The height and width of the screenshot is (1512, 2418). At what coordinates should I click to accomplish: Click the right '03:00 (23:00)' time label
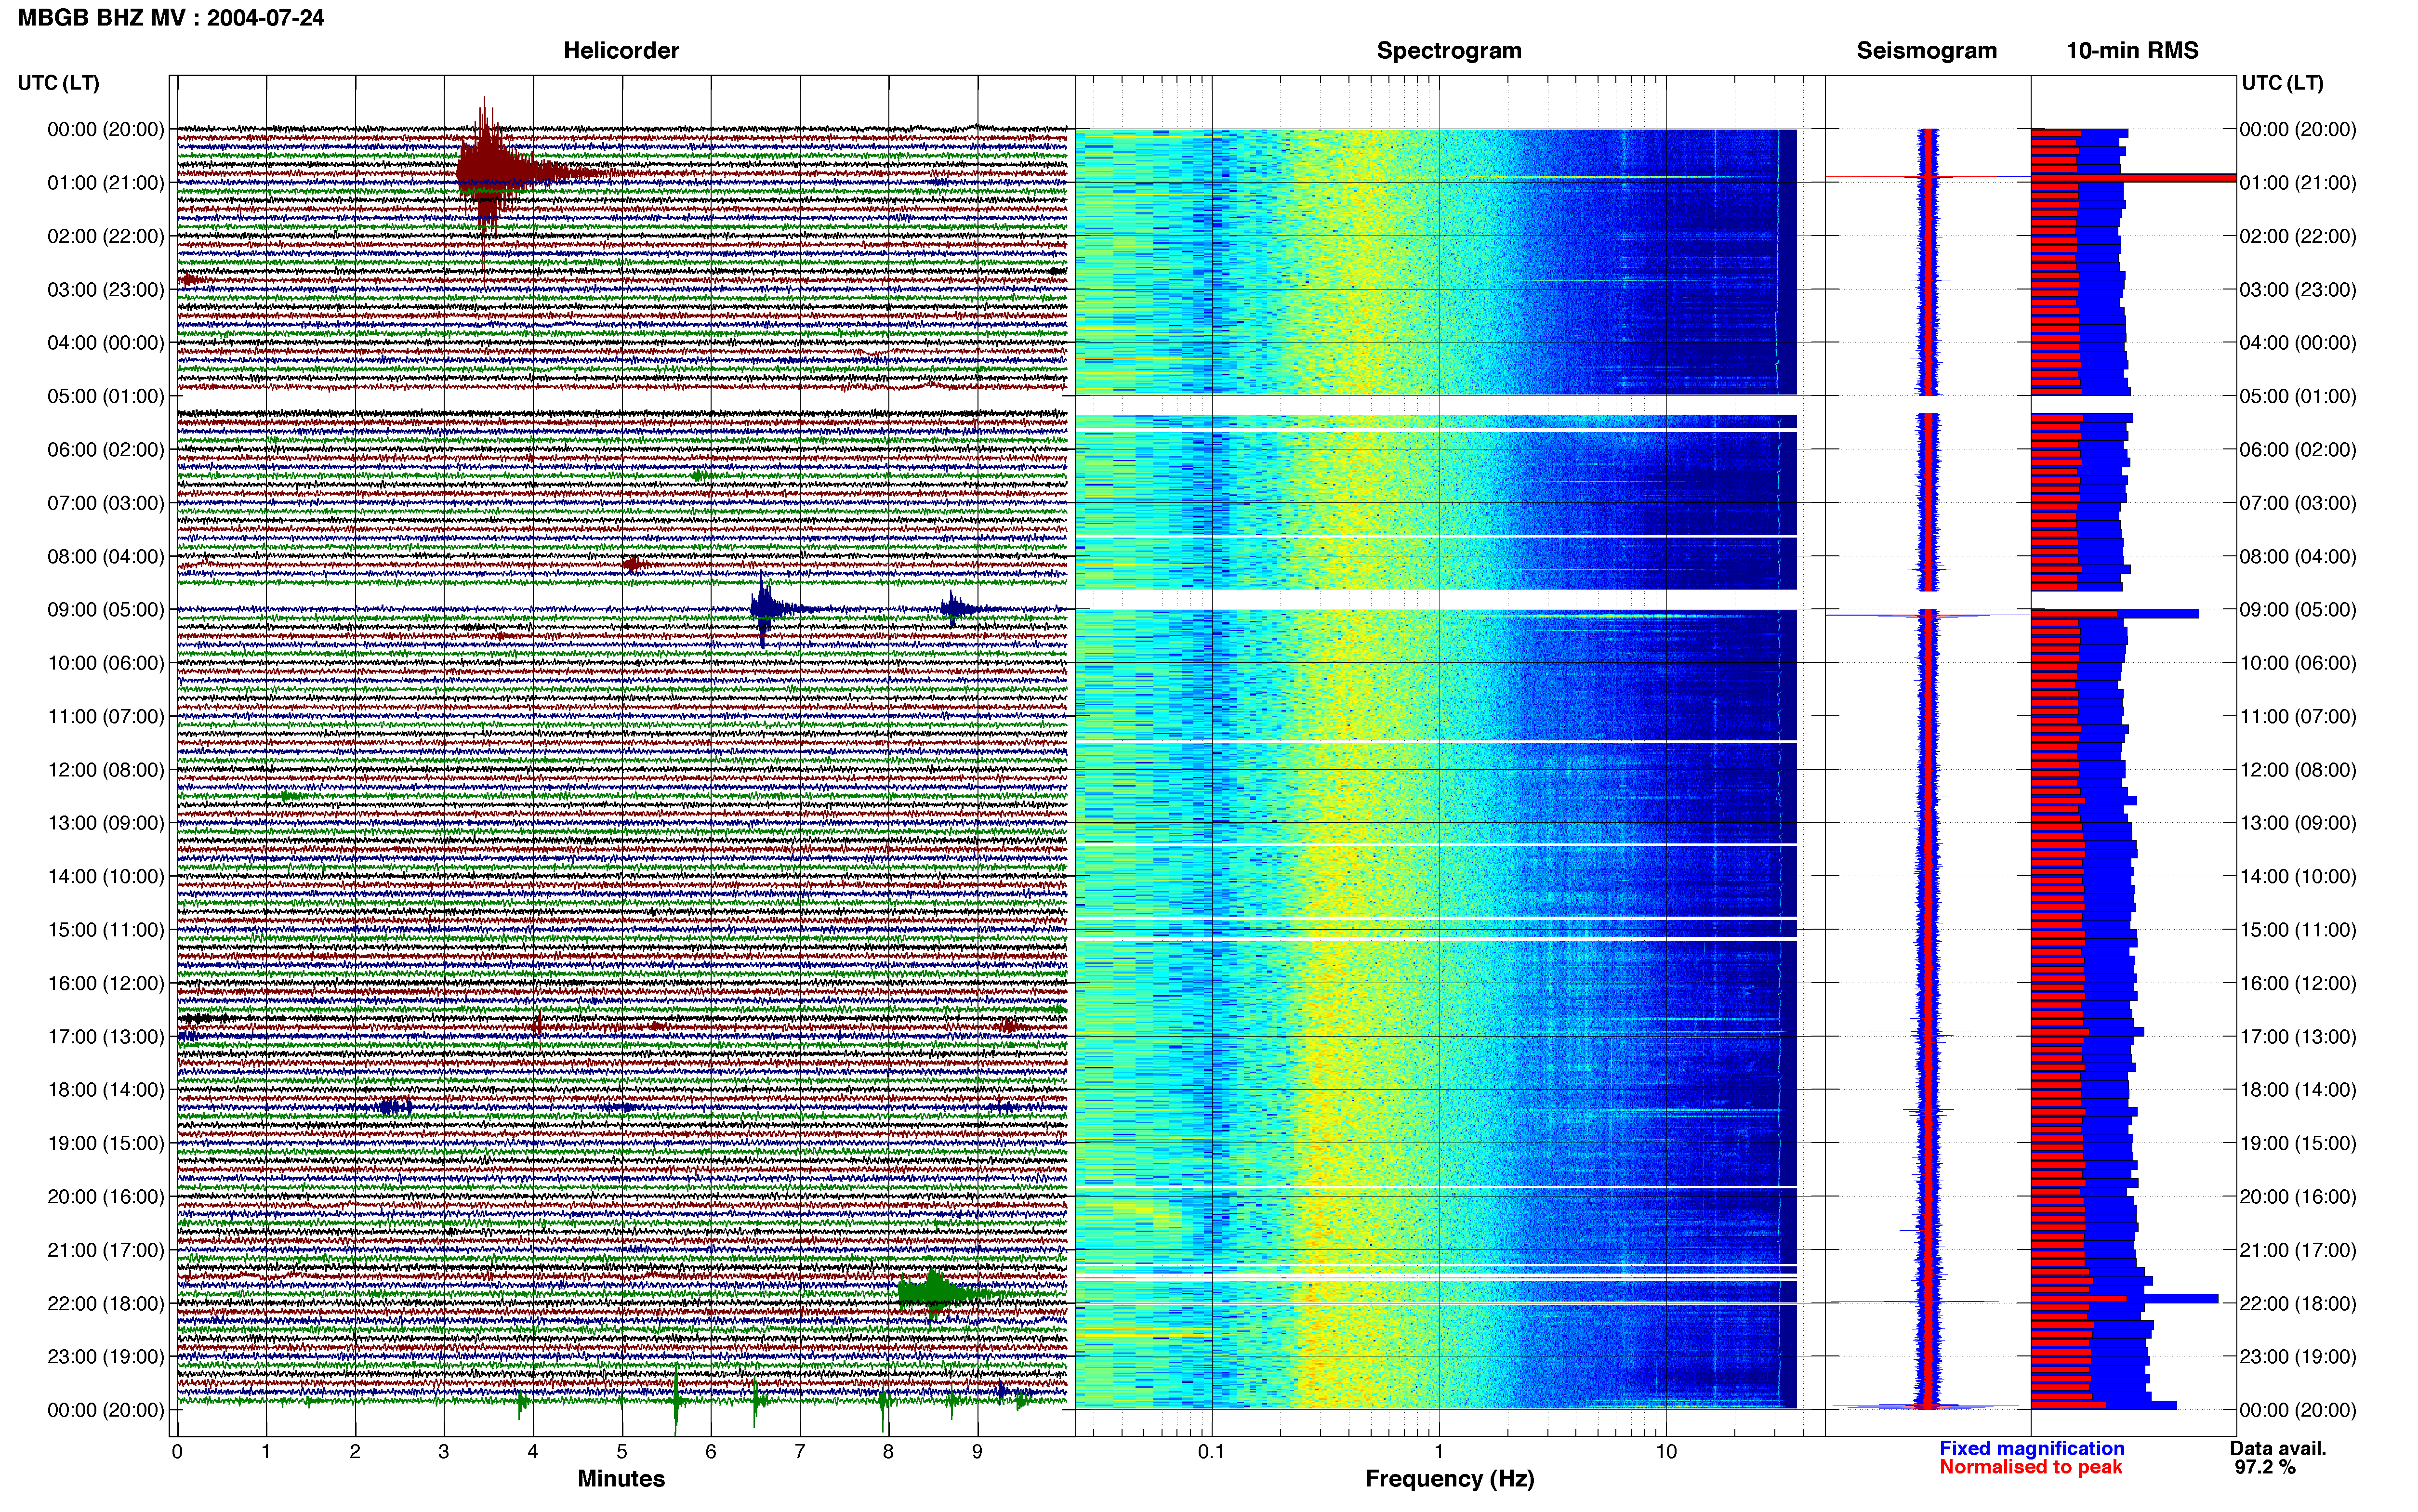2298,289
